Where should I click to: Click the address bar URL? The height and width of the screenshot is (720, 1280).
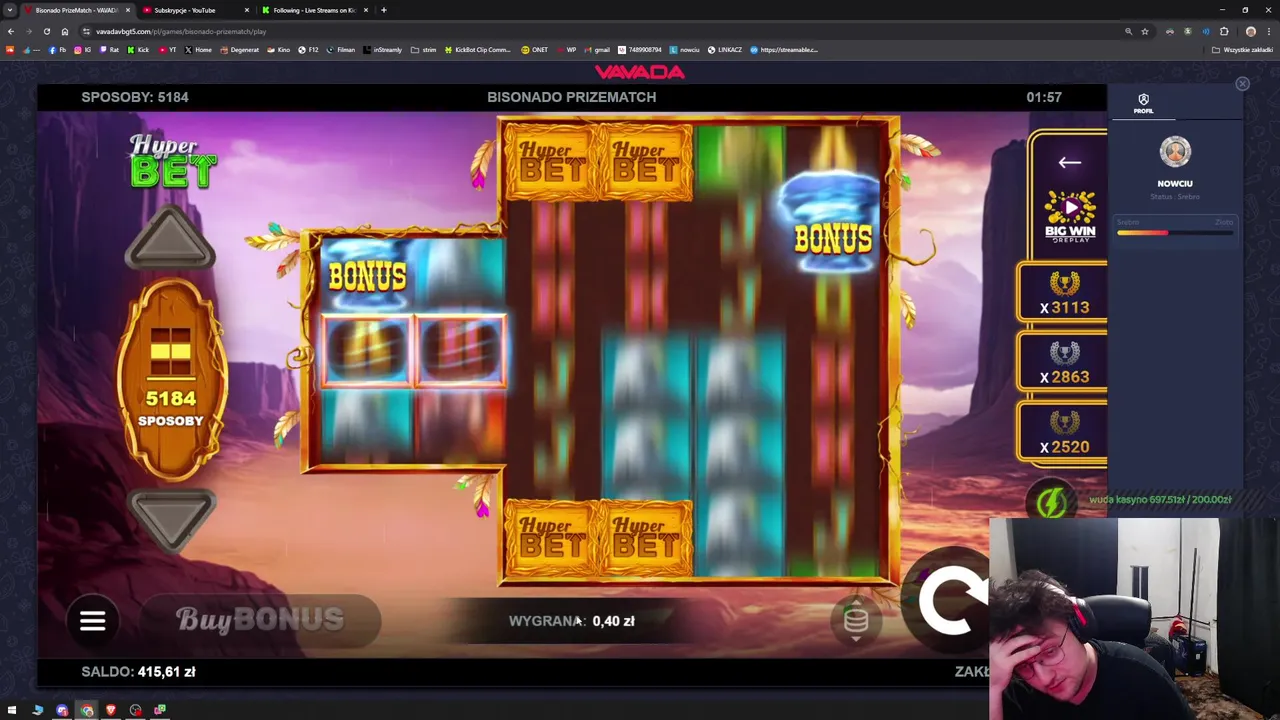181,31
